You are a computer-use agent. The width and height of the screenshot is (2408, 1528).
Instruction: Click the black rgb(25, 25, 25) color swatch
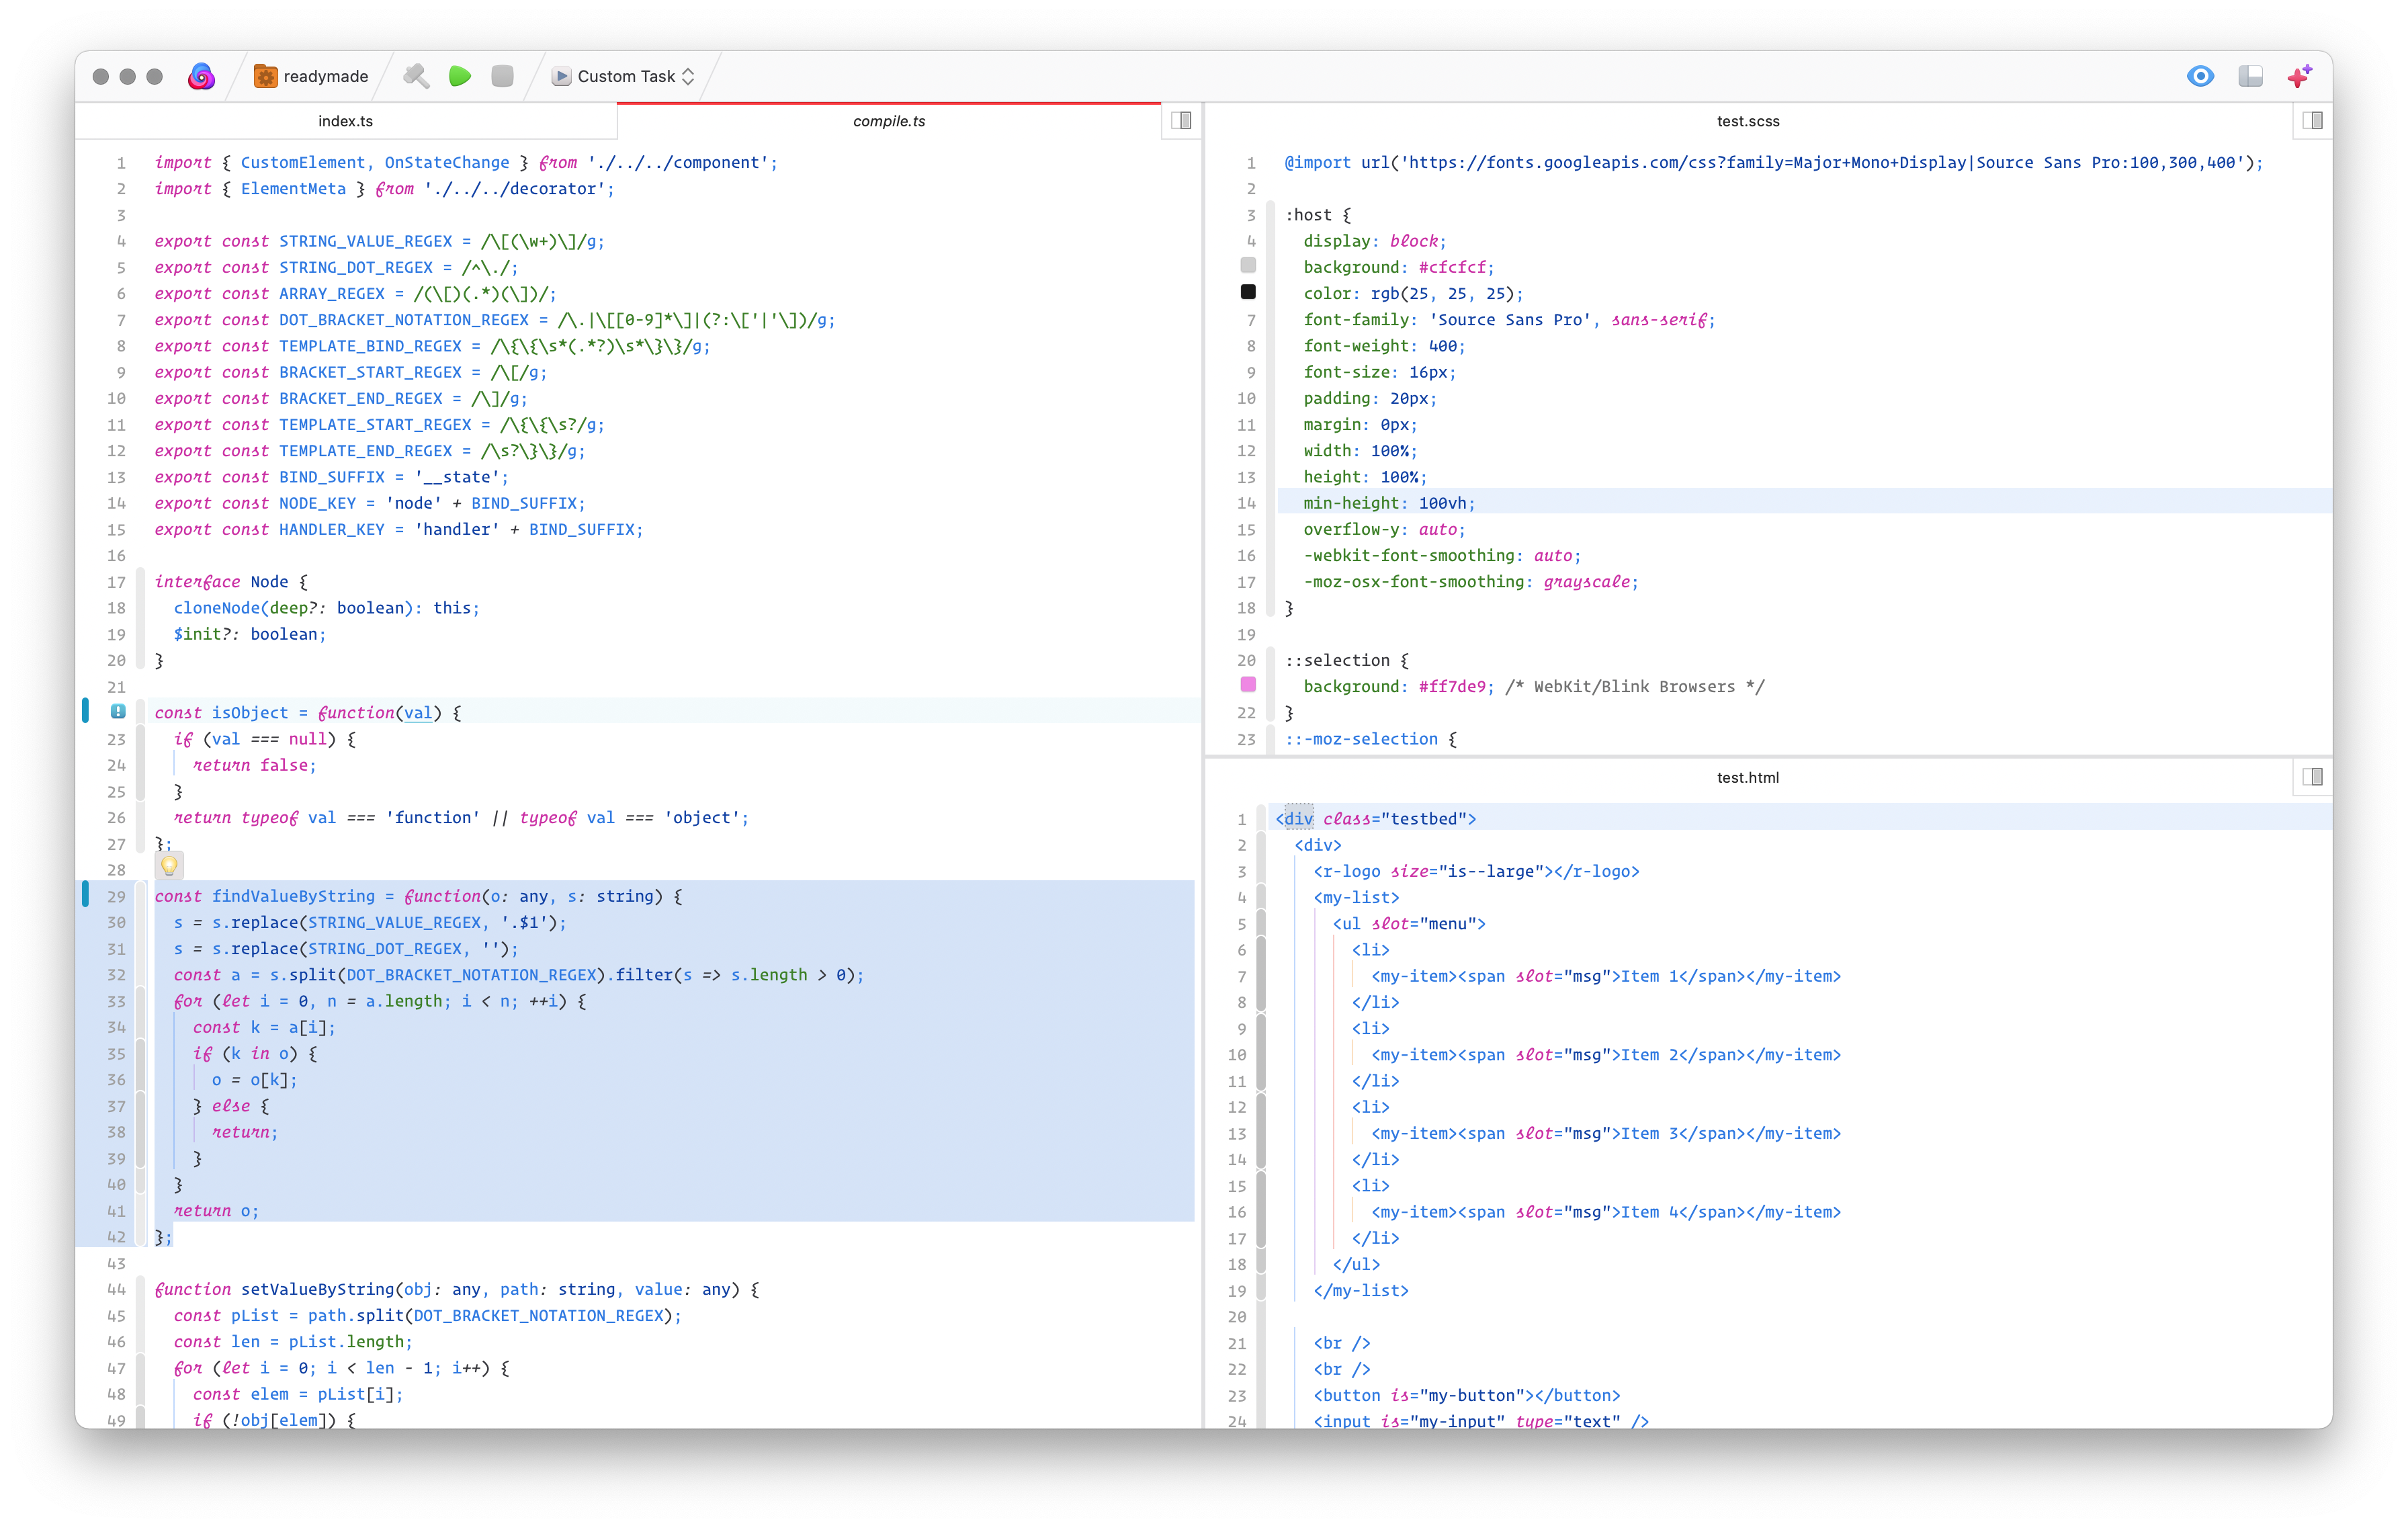(x=1248, y=292)
